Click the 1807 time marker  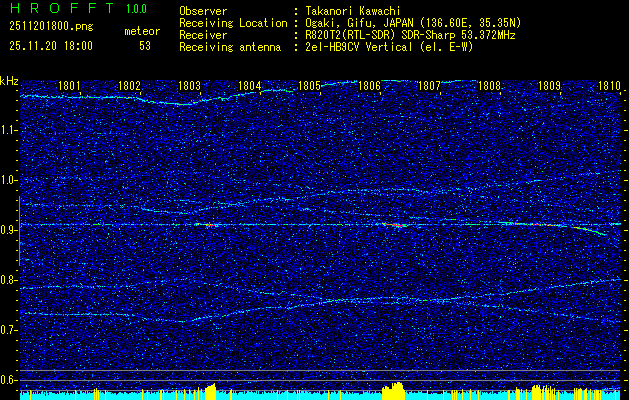[429, 87]
